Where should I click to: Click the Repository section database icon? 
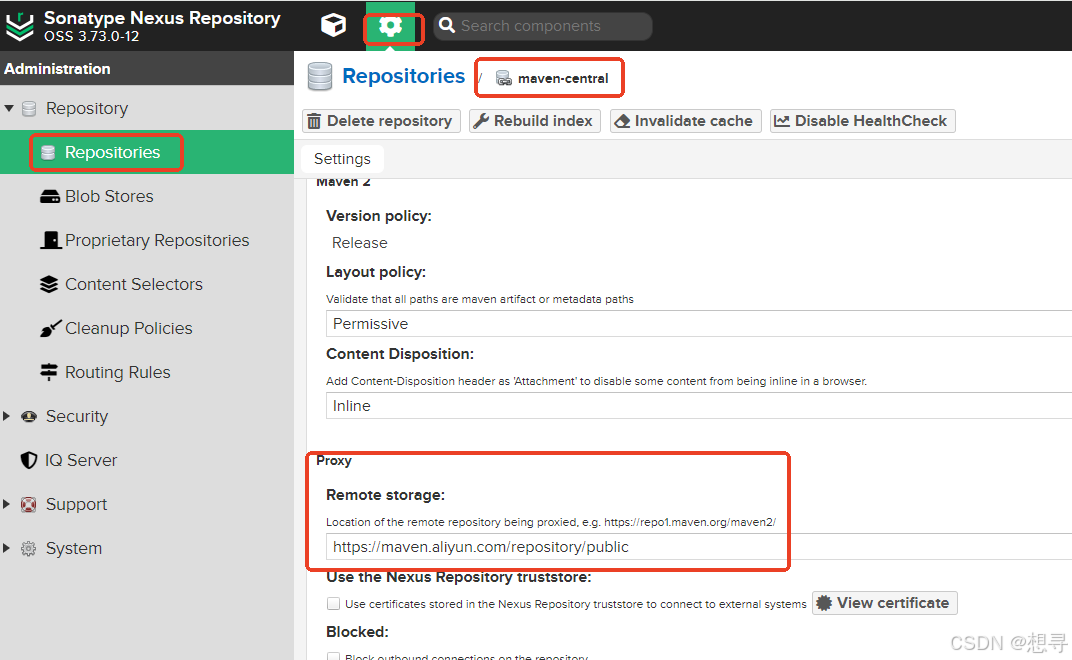point(29,109)
